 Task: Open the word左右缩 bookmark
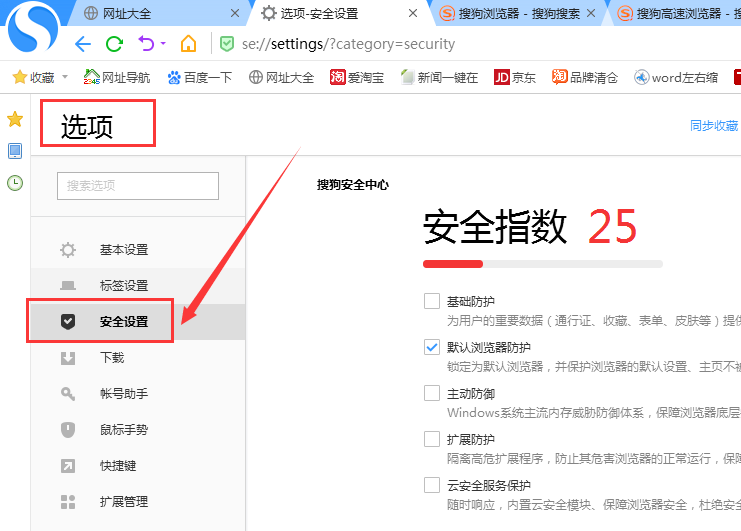[x=676, y=77]
